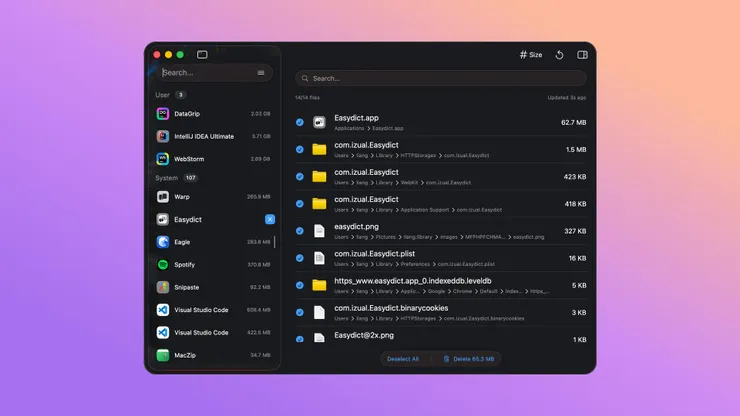Click the sidebar scrollbar next to Eagle
The image size is (740, 416).
(x=275, y=242)
